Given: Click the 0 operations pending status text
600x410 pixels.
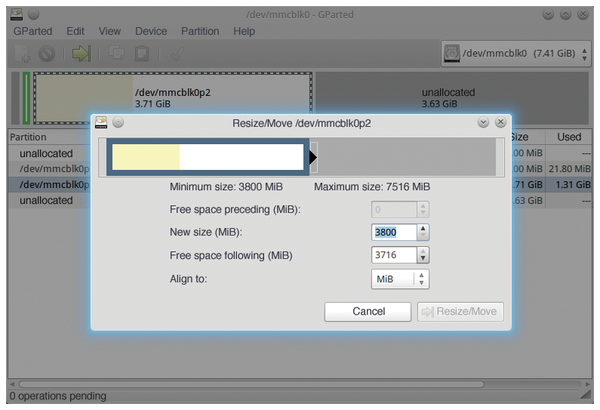Looking at the screenshot, I should tap(58, 396).
